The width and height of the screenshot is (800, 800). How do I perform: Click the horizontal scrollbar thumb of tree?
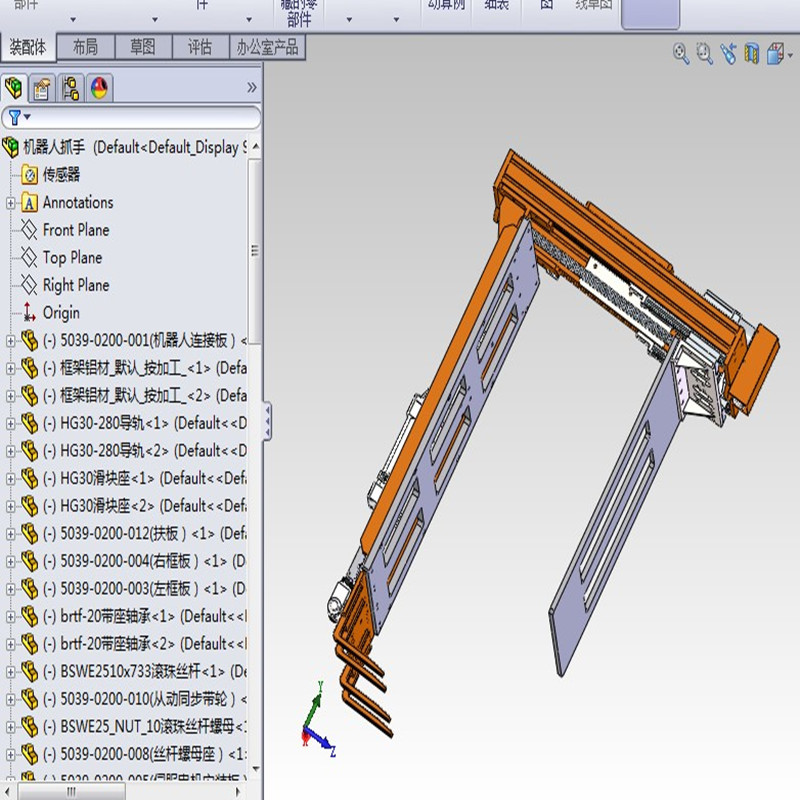point(71,792)
